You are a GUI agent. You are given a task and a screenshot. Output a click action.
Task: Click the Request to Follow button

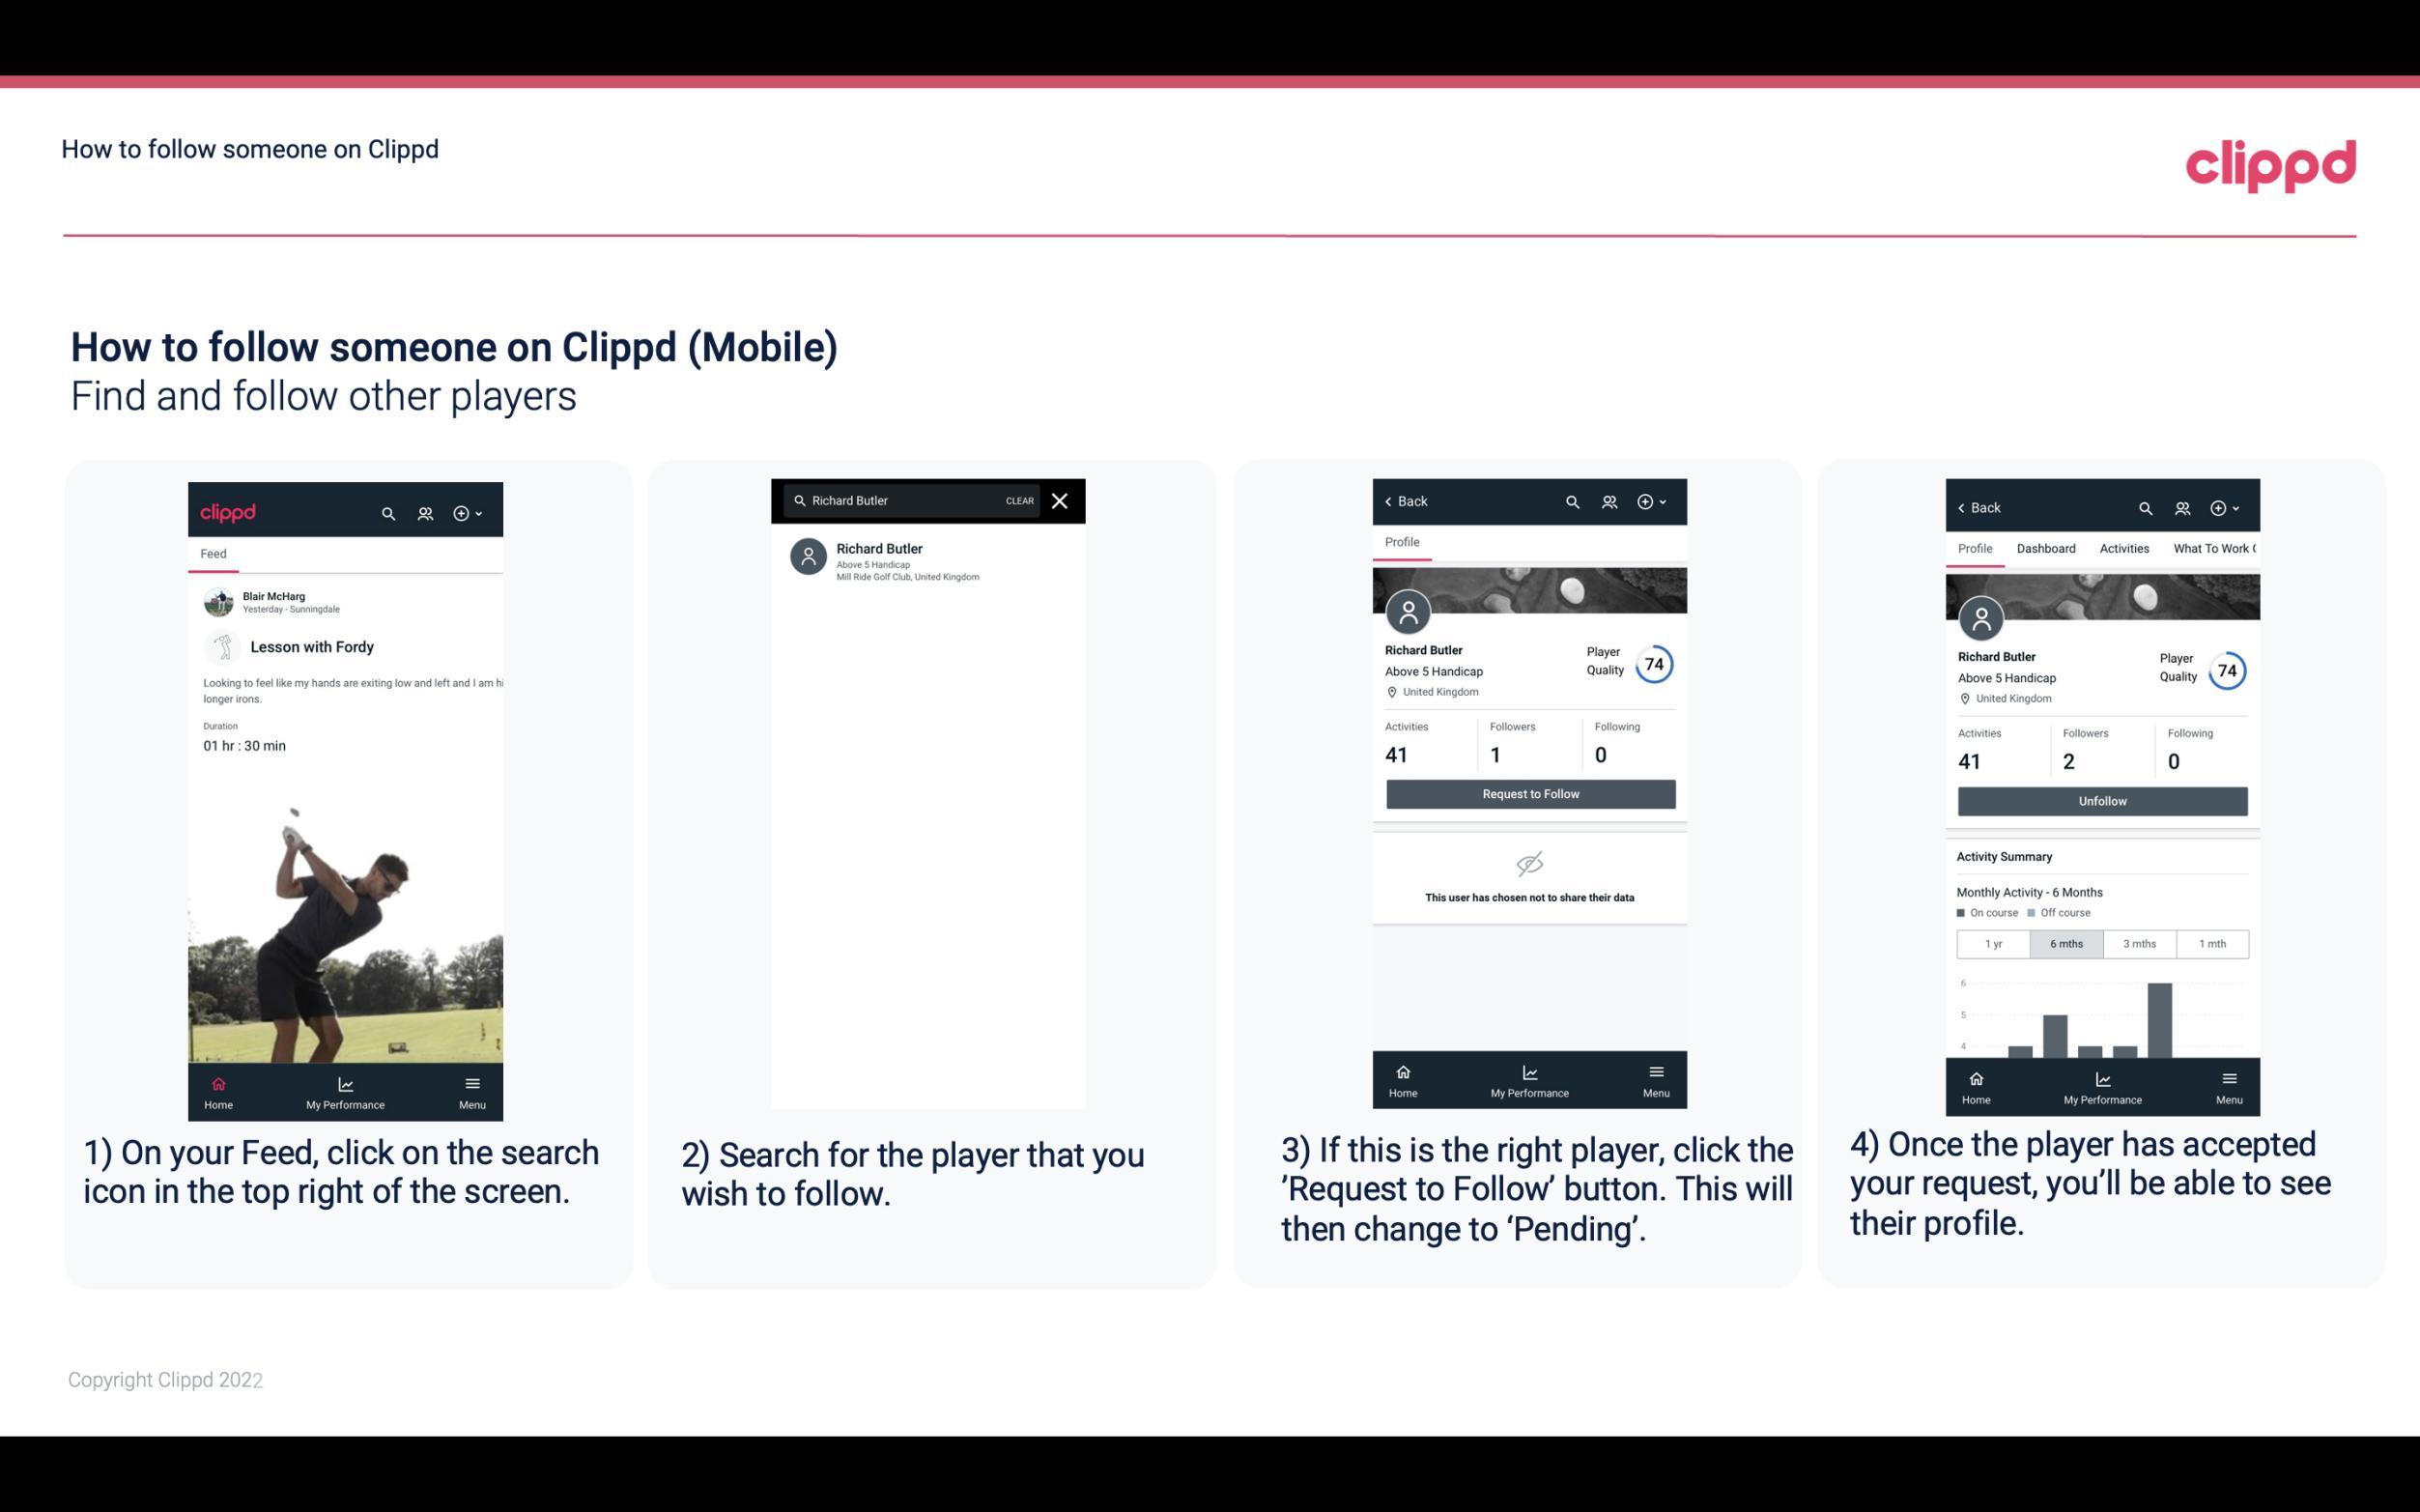(x=1528, y=794)
